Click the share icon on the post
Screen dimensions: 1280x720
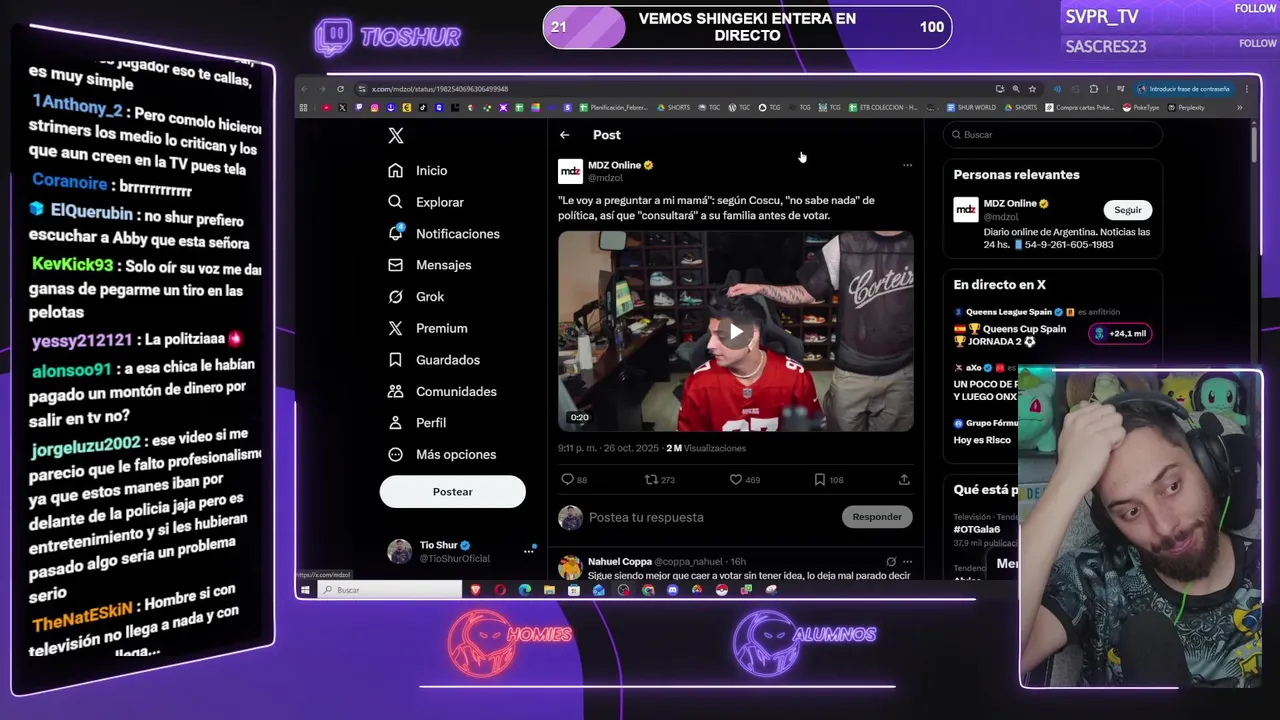[x=904, y=480]
